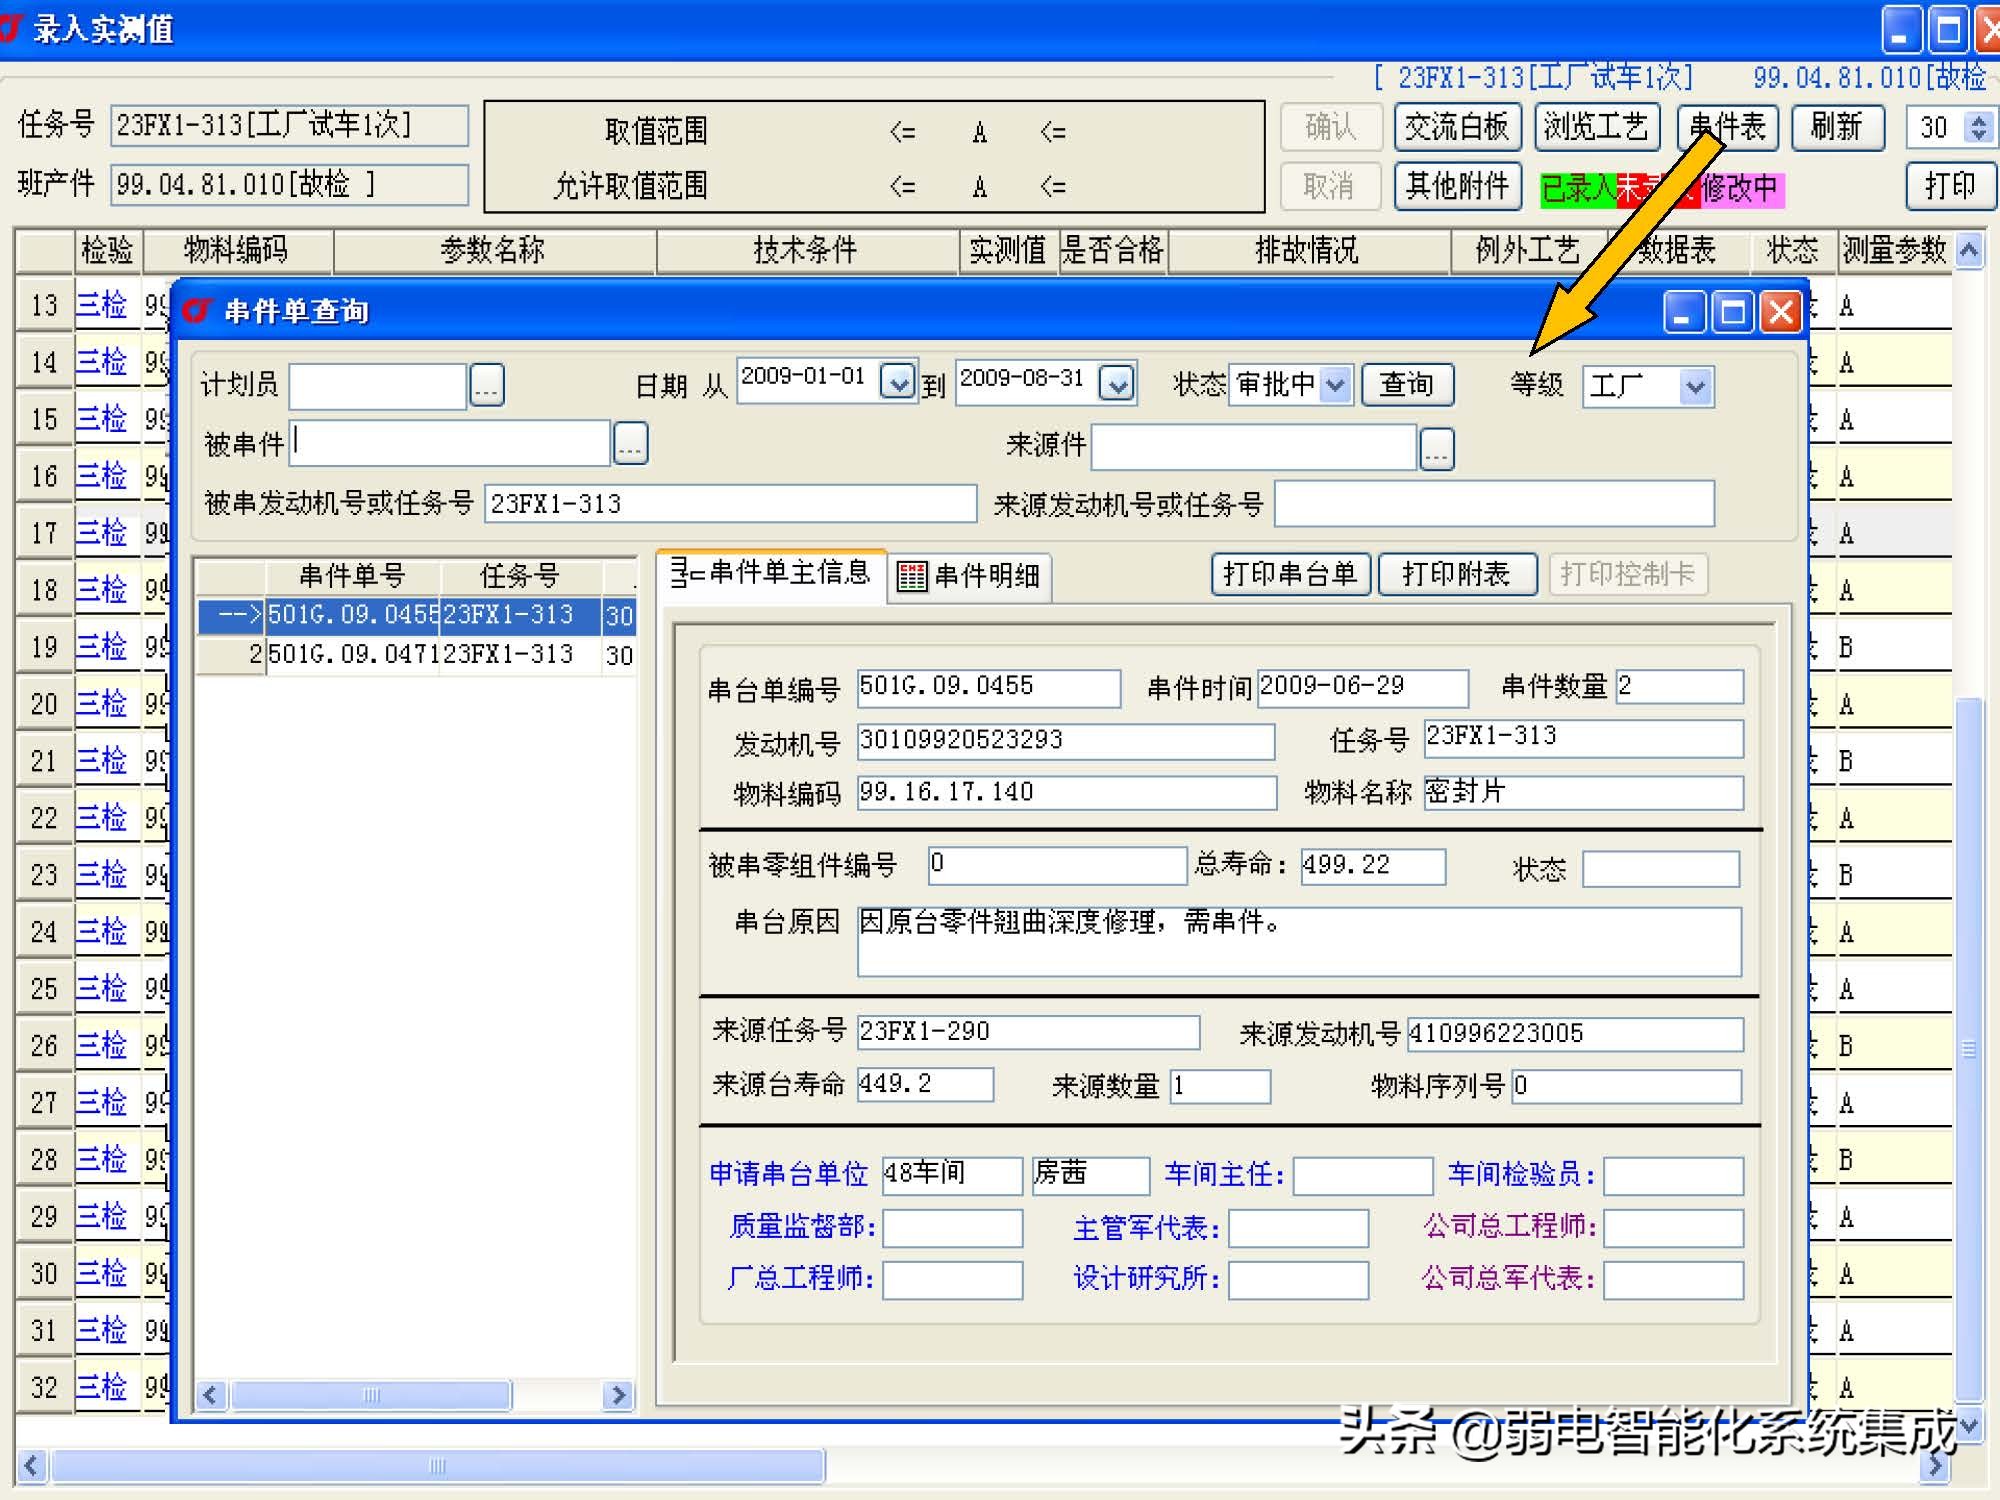Click the 公司总工程师 signature field
2000x1500 pixels.
[1674, 1228]
